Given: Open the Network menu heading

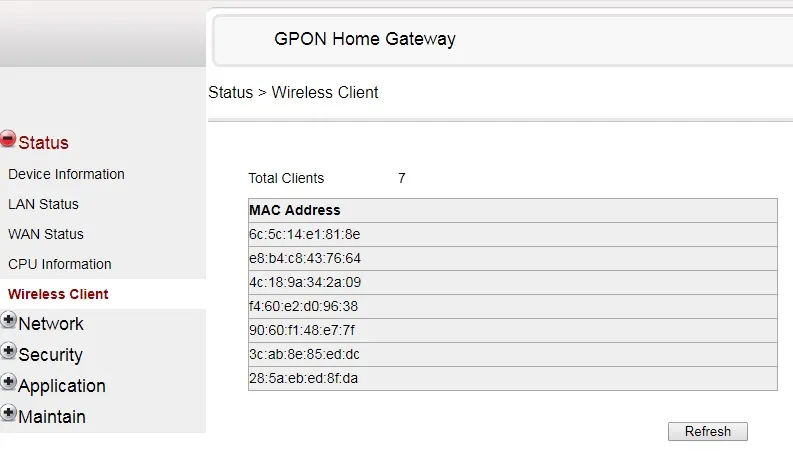Looking at the screenshot, I should [51, 324].
